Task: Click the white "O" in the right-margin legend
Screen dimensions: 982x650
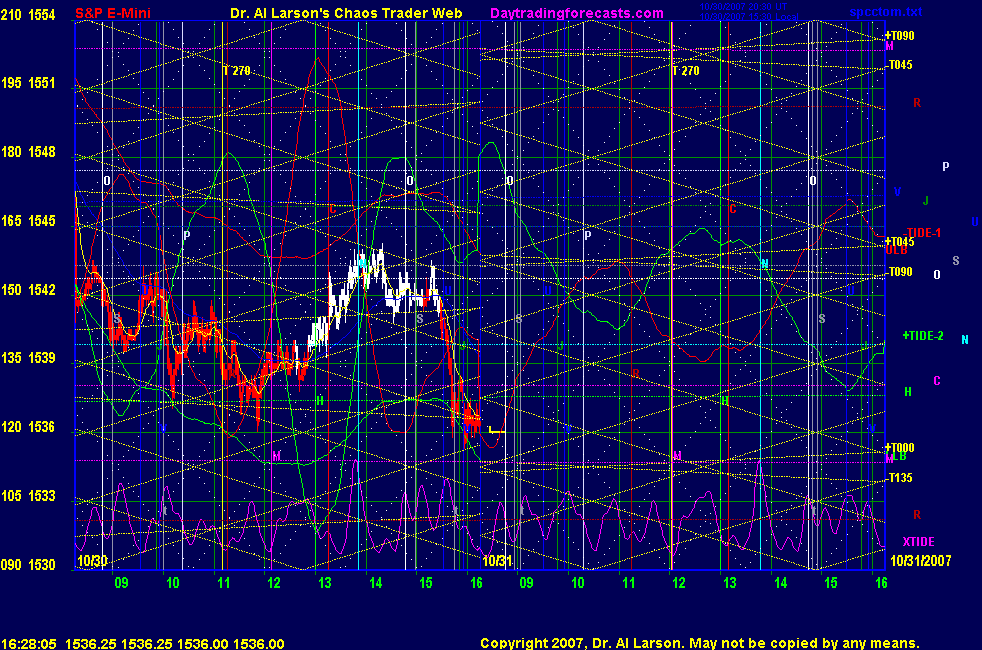Action: (937, 274)
